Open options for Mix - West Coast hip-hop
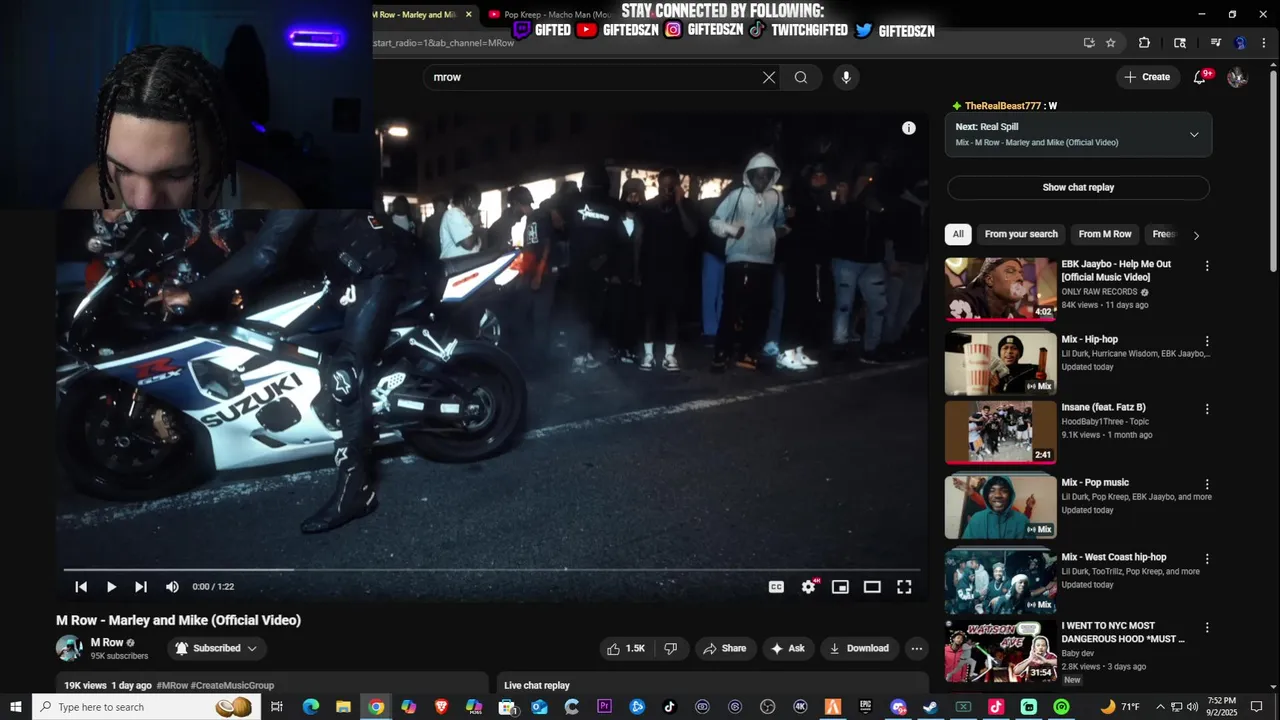 click(1207, 559)
